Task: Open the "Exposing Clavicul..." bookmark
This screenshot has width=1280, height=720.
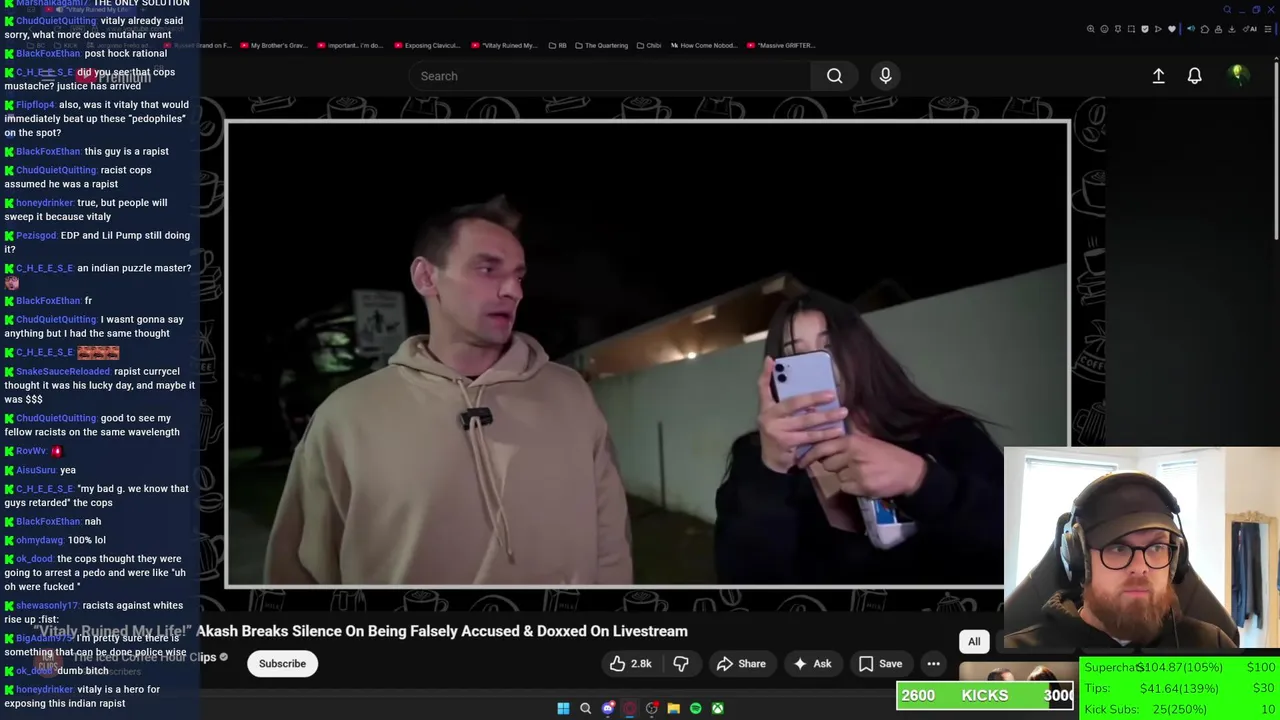Action: click(428, 45)
